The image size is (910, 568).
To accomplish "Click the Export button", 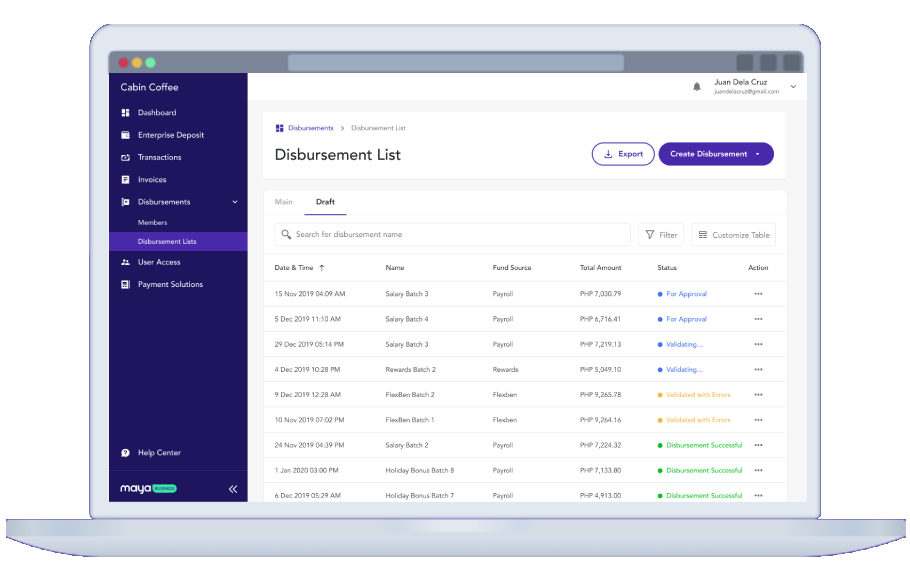I will pos(623,154).
